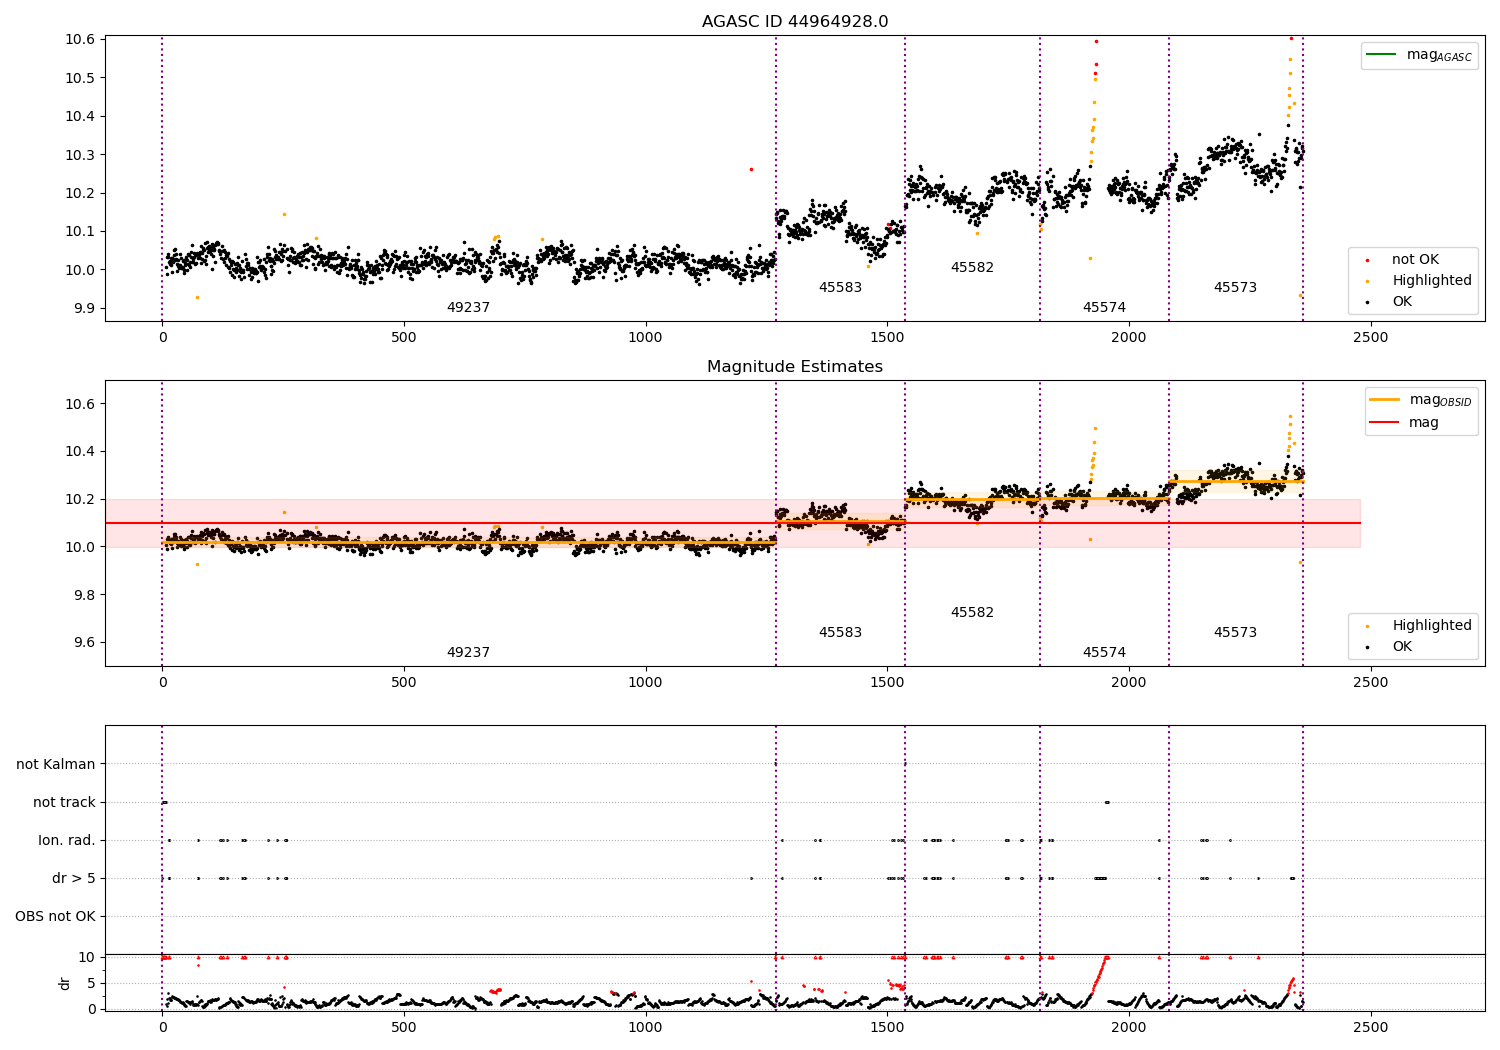Click obsid label 45582 in Magnitude Estimates plot
The width and height of the screenshot is (1500, 1050).
pyautogui.click(x=972, y=613)
